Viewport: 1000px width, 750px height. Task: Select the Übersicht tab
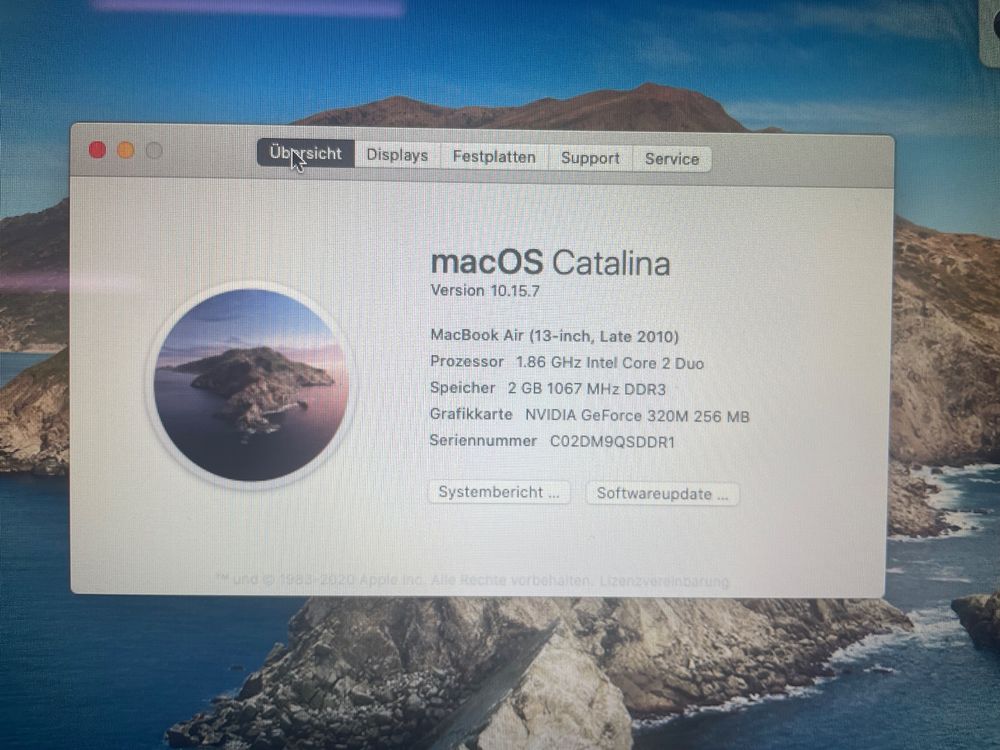tap(307, 152)
